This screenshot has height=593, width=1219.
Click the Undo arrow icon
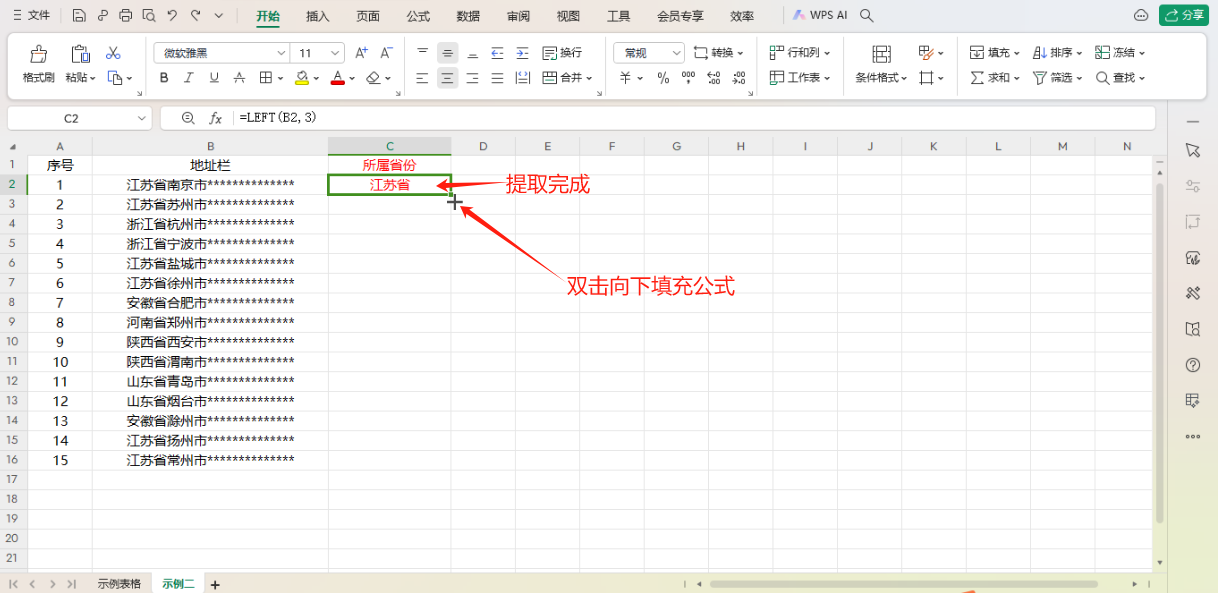click(172, 16)
